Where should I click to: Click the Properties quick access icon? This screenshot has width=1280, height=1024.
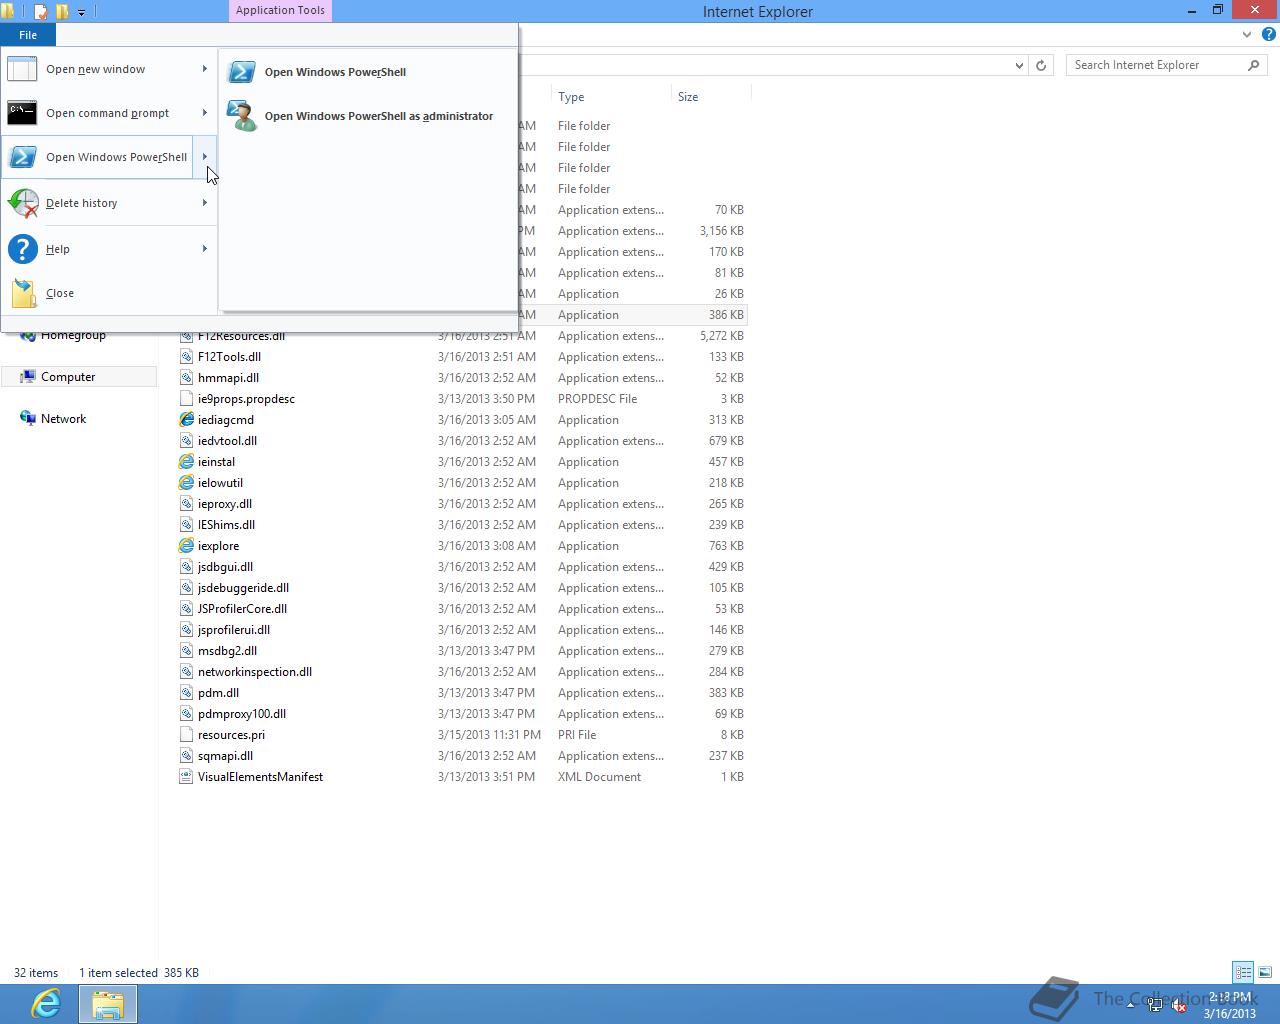point(40,12)
